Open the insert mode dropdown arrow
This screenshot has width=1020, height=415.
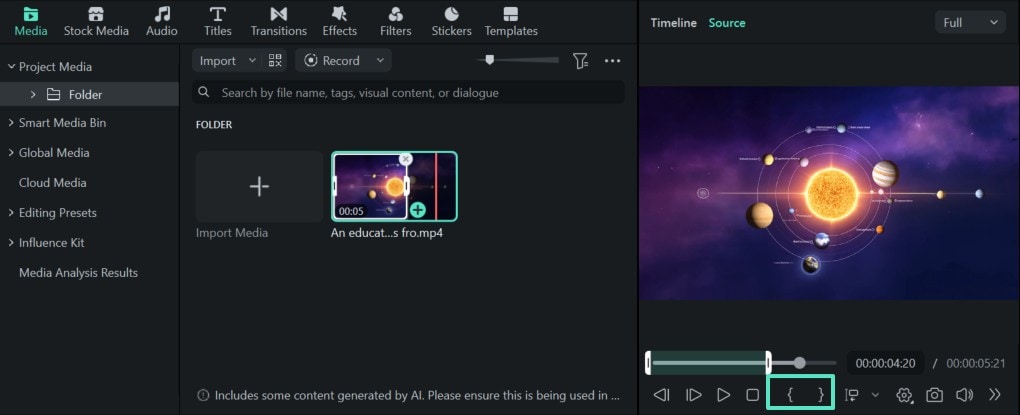point(875,395)
